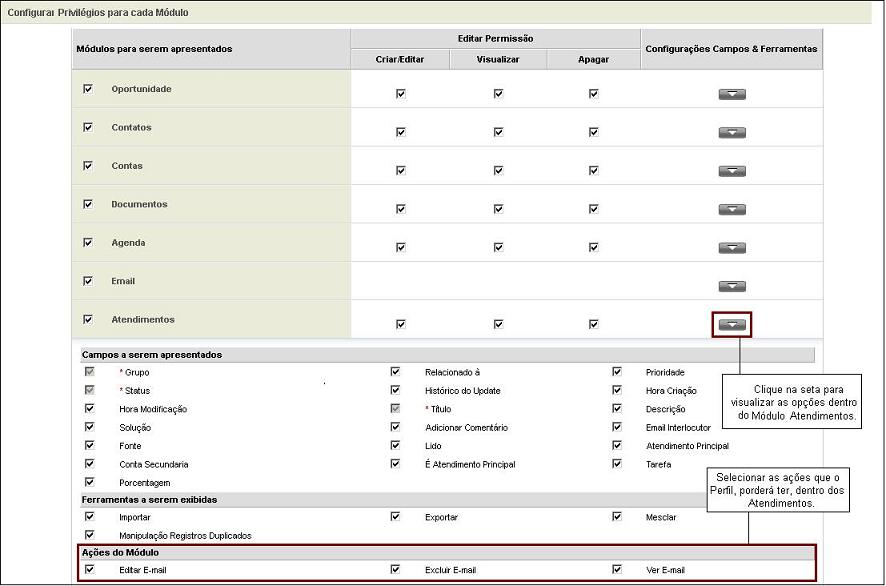Disable the Oportunidade module checkbox

[88, 88]
